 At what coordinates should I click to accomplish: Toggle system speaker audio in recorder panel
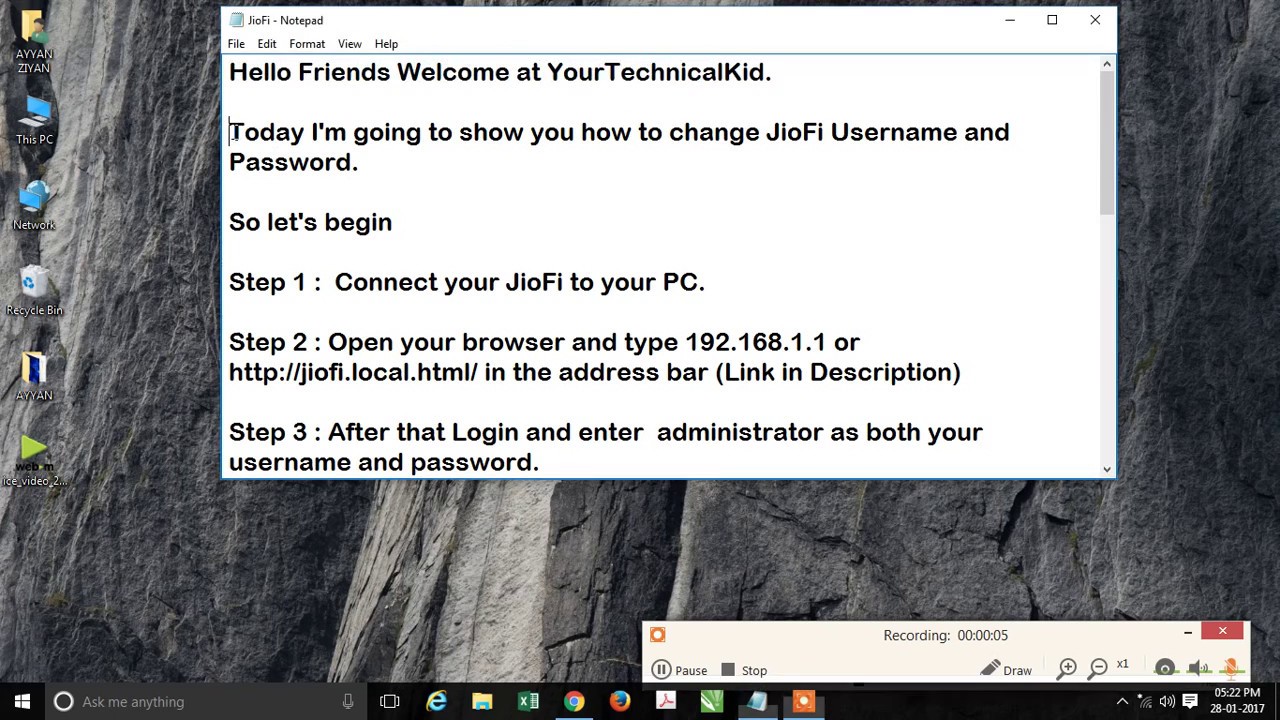pos(1198,668)
